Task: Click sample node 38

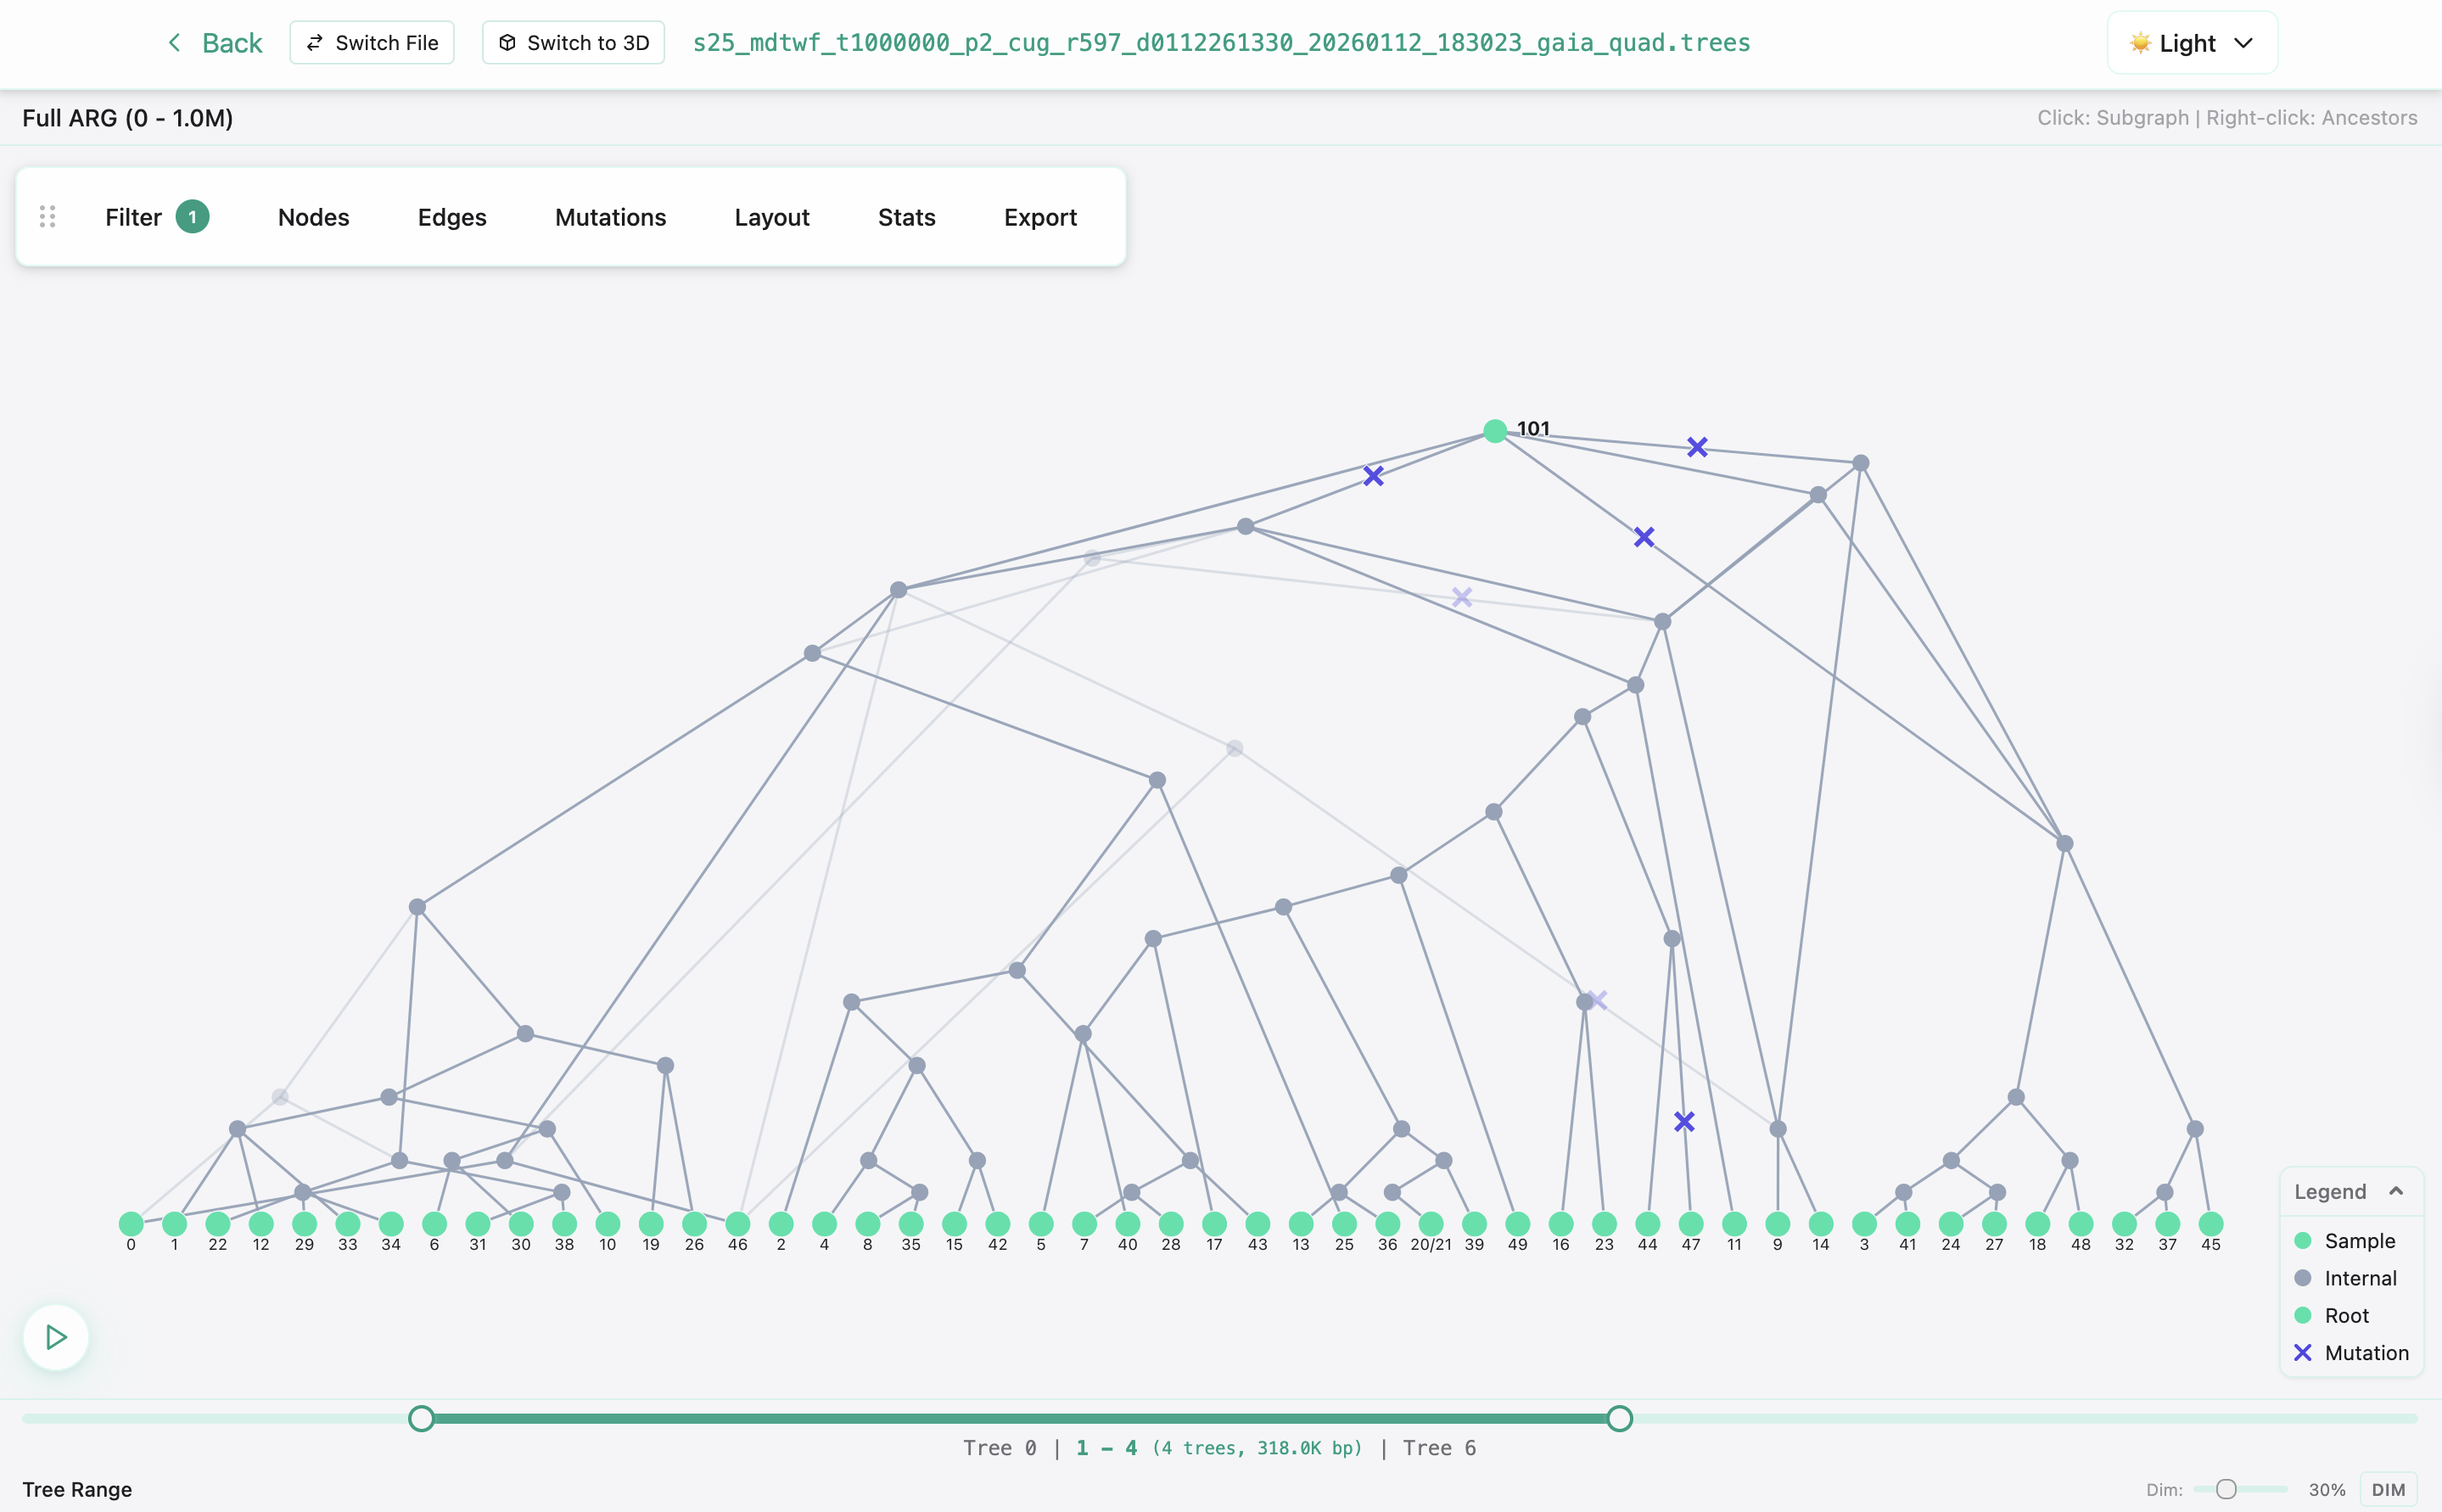Action: 564,1224
